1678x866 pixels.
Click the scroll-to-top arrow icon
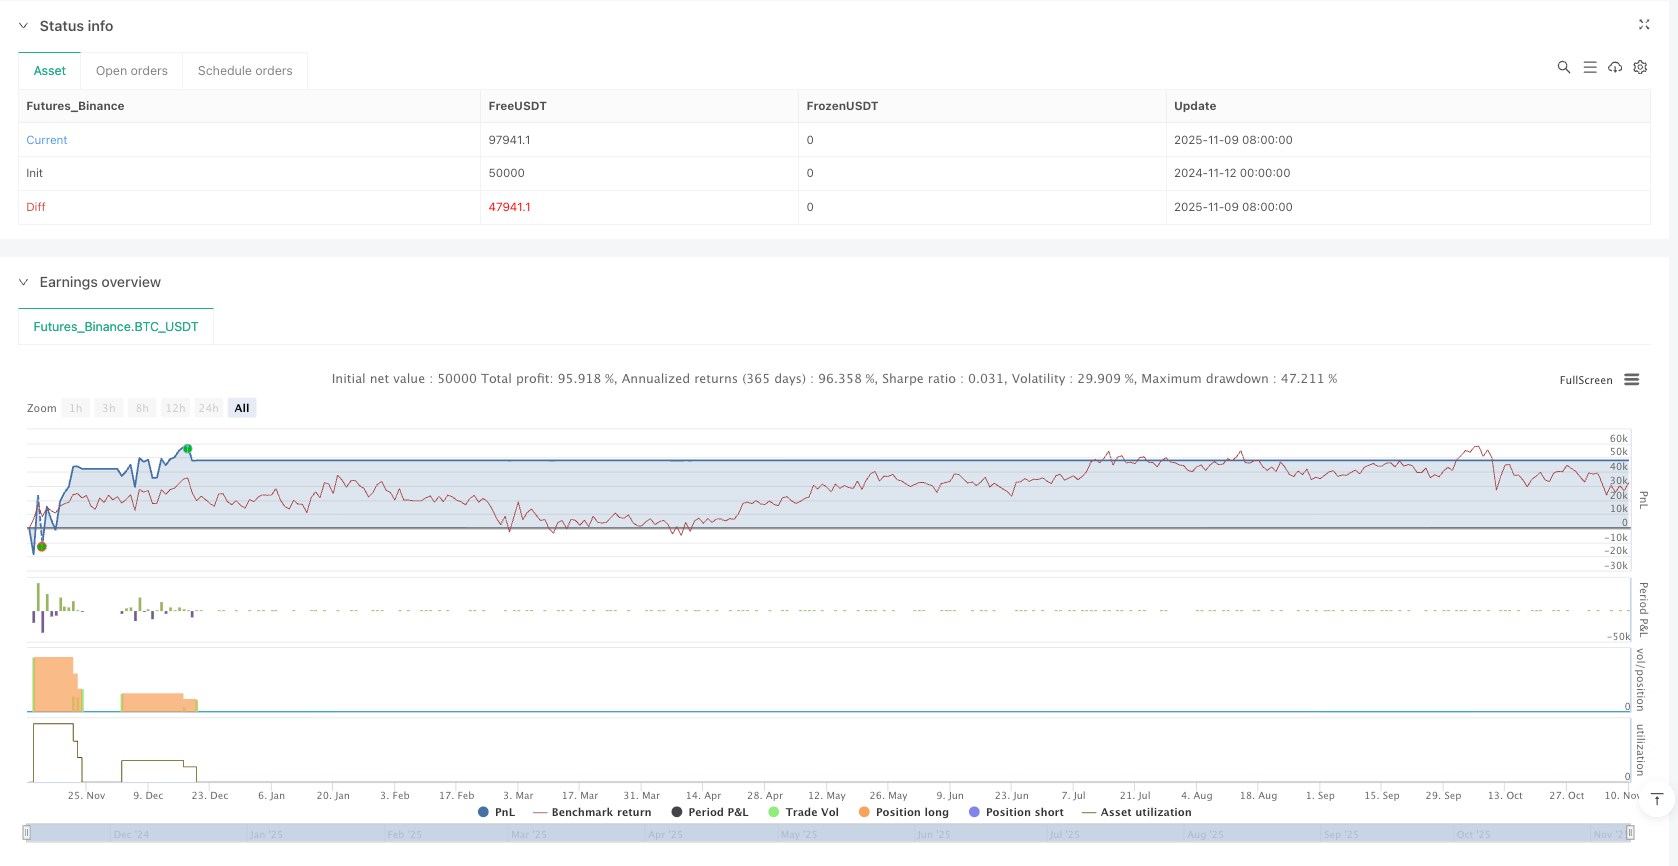[x=1657, y=799]
